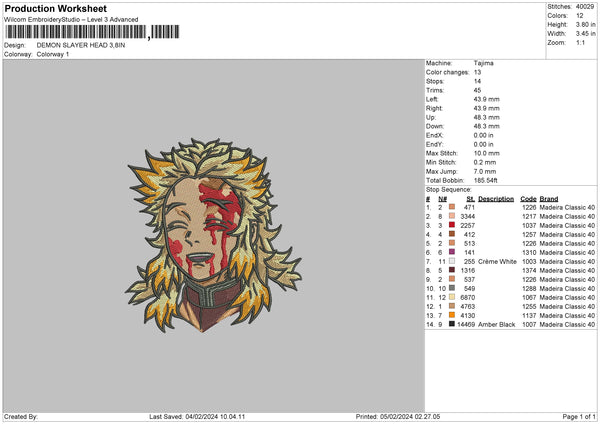
Task: Click the stitch count "14469" in row 14
Action: [x=466, y=325]
